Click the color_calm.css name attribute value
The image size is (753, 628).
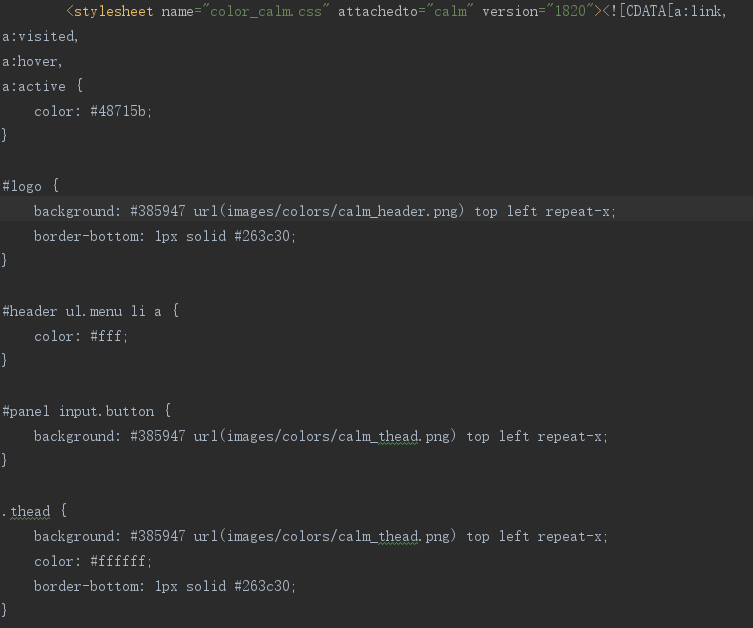coord(266,12)
